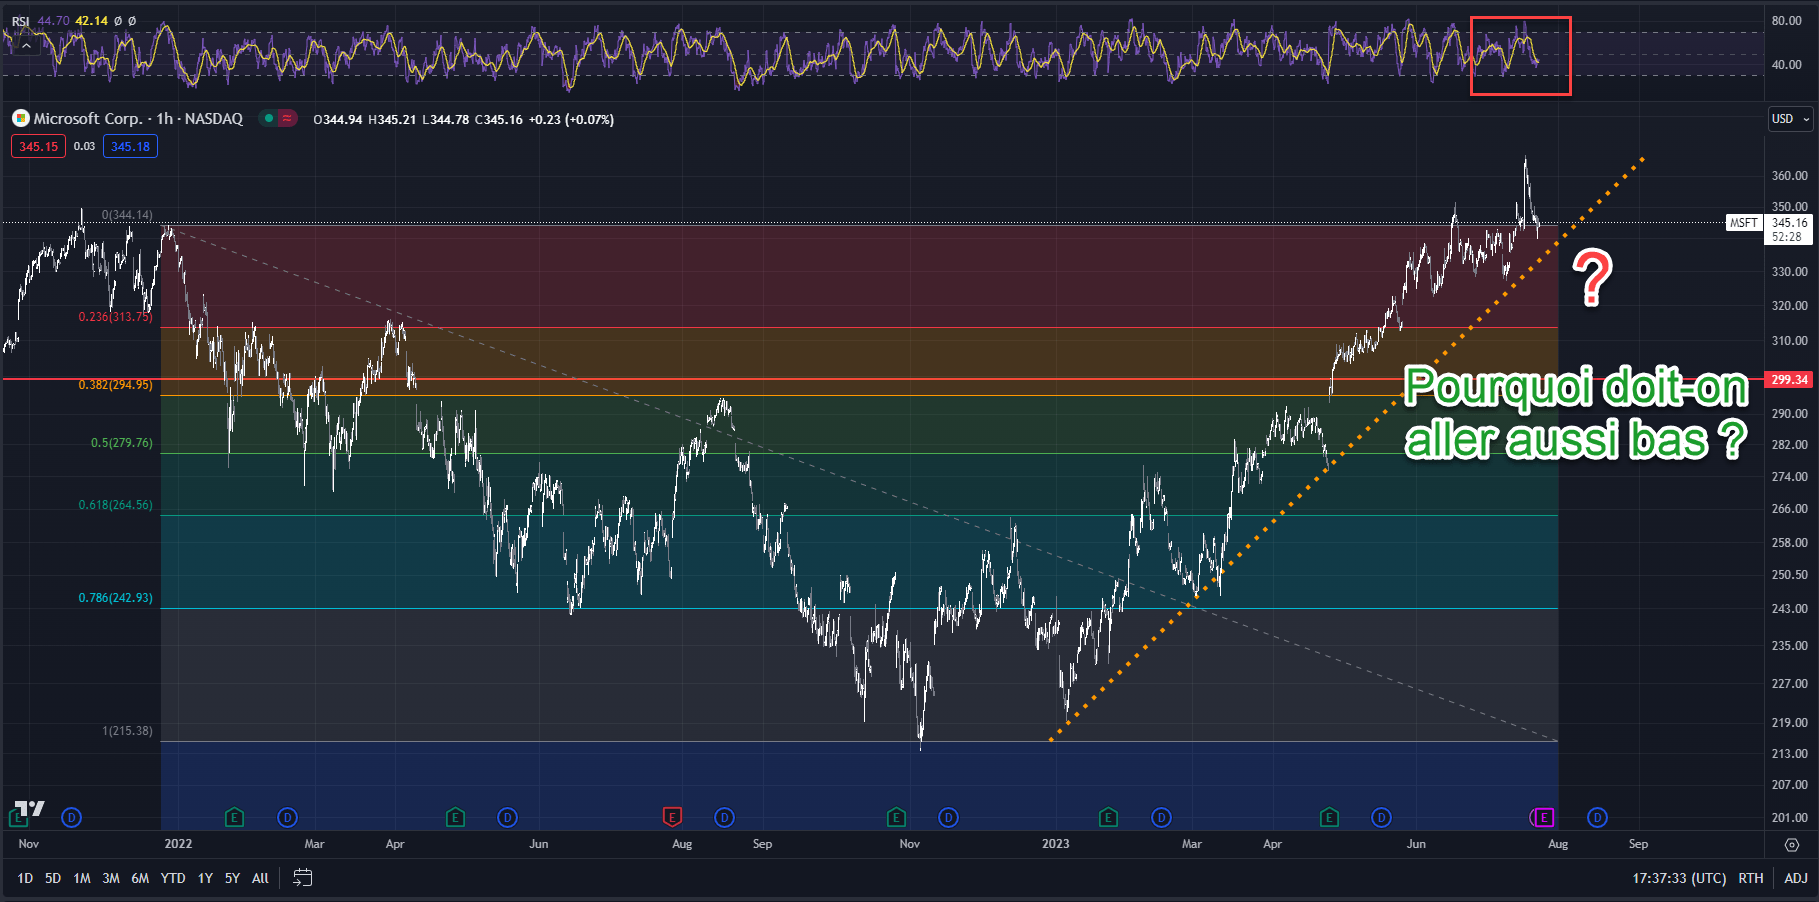The width and height of the screenshot is (1819, 902).
Task: Open the RTH session selector
Action: pyautogui.click(x=1750, y=878)
